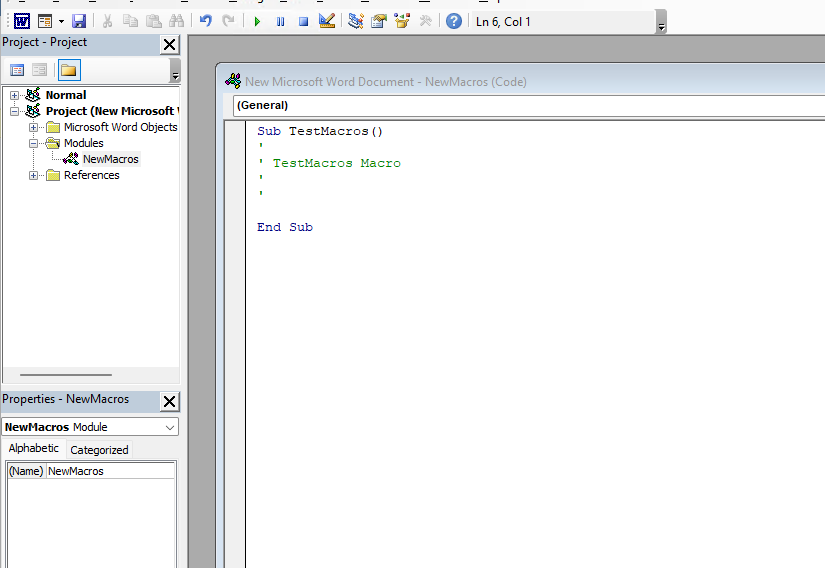Click the Find binoculars icon
The width and height of the screenshot is (825, 568).
177,21
